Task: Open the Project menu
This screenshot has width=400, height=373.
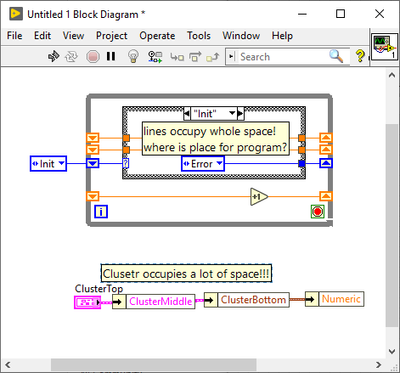Action: pyautogui.click(x=112, y=35)
